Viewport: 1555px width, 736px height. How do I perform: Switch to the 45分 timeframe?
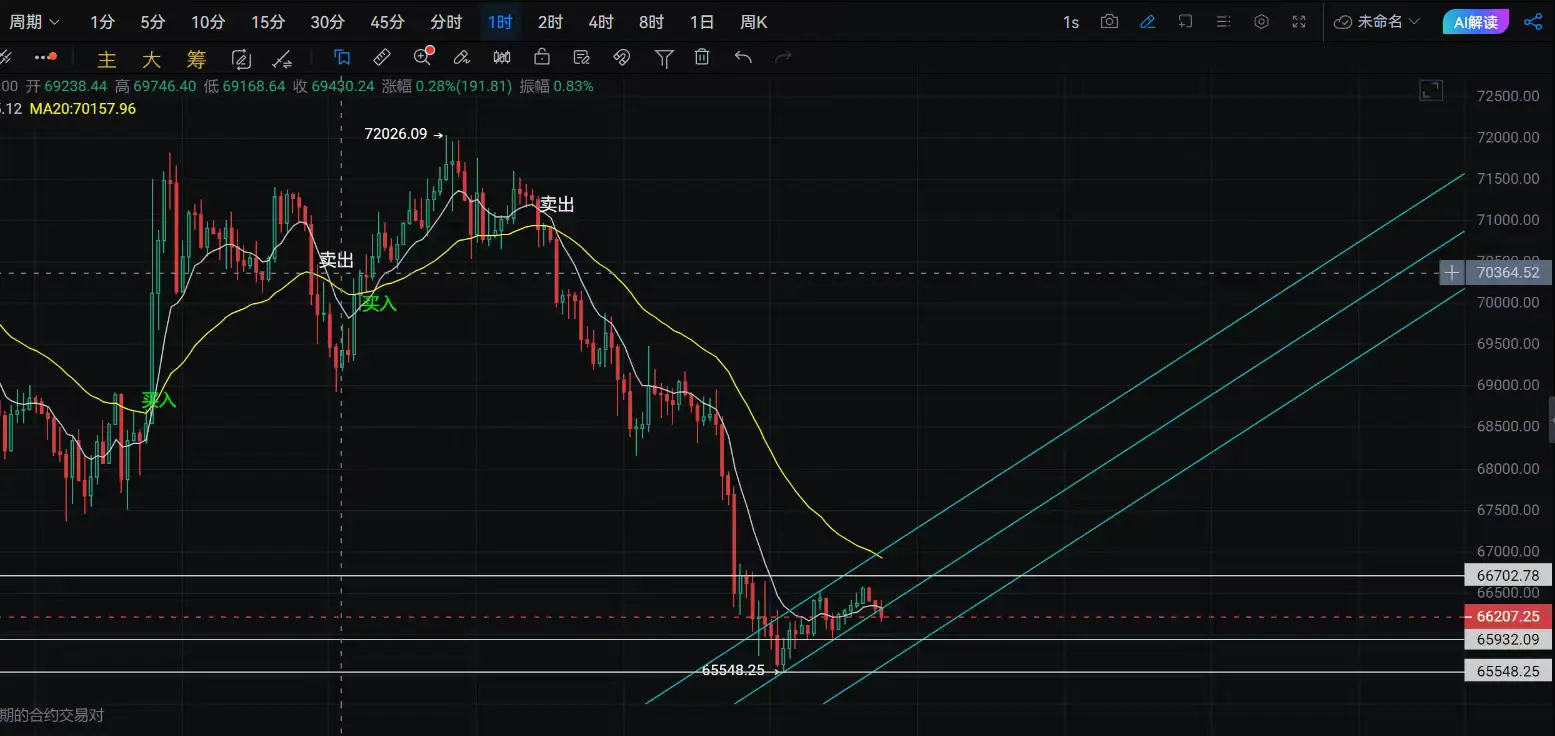387,22
